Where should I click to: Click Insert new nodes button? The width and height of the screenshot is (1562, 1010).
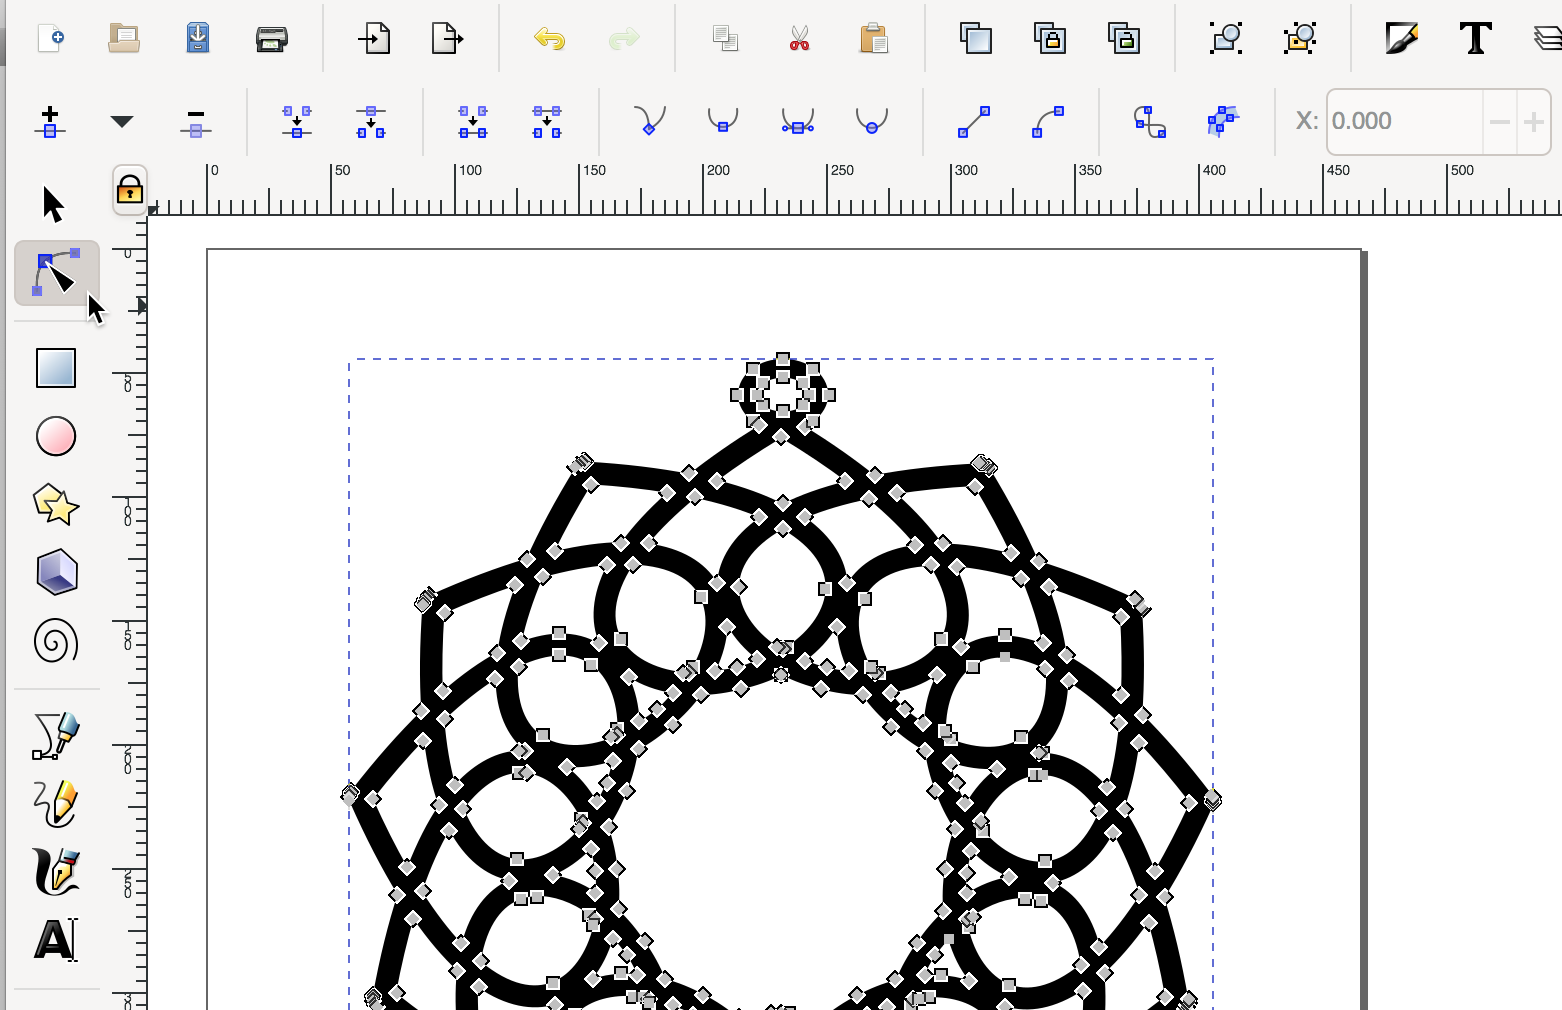tap(50, 122)
